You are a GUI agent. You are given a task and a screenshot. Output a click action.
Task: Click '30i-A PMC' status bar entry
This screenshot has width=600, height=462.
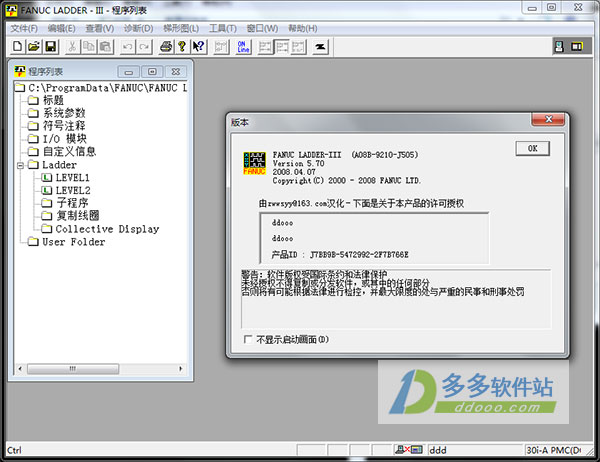tap(554, 450)
